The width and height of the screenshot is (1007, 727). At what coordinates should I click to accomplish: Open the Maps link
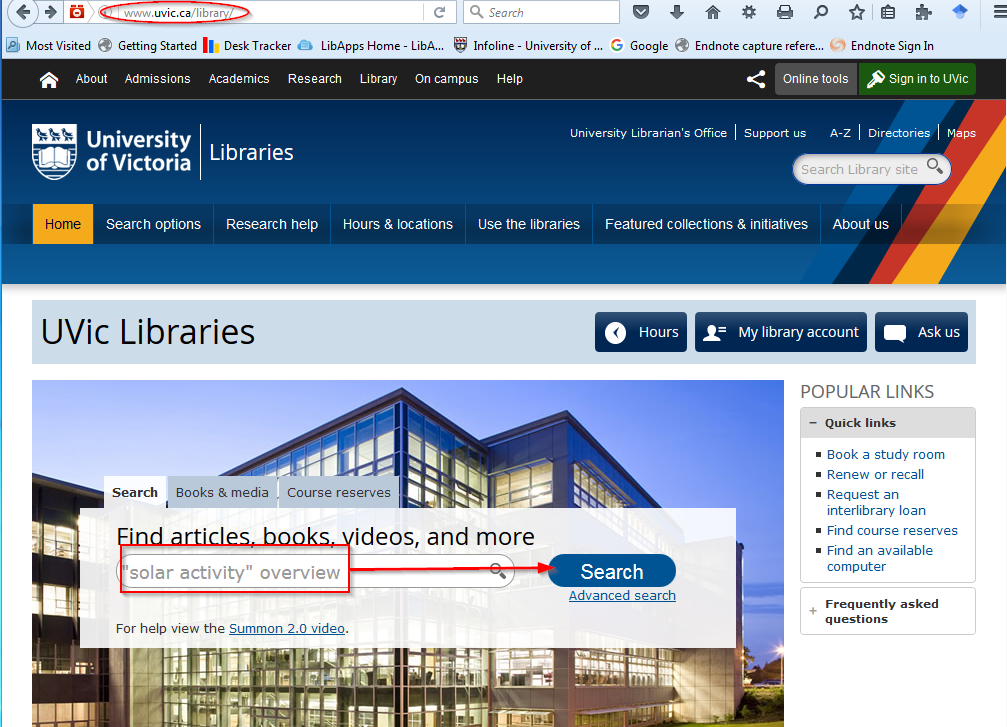click(x=961, y=133)
